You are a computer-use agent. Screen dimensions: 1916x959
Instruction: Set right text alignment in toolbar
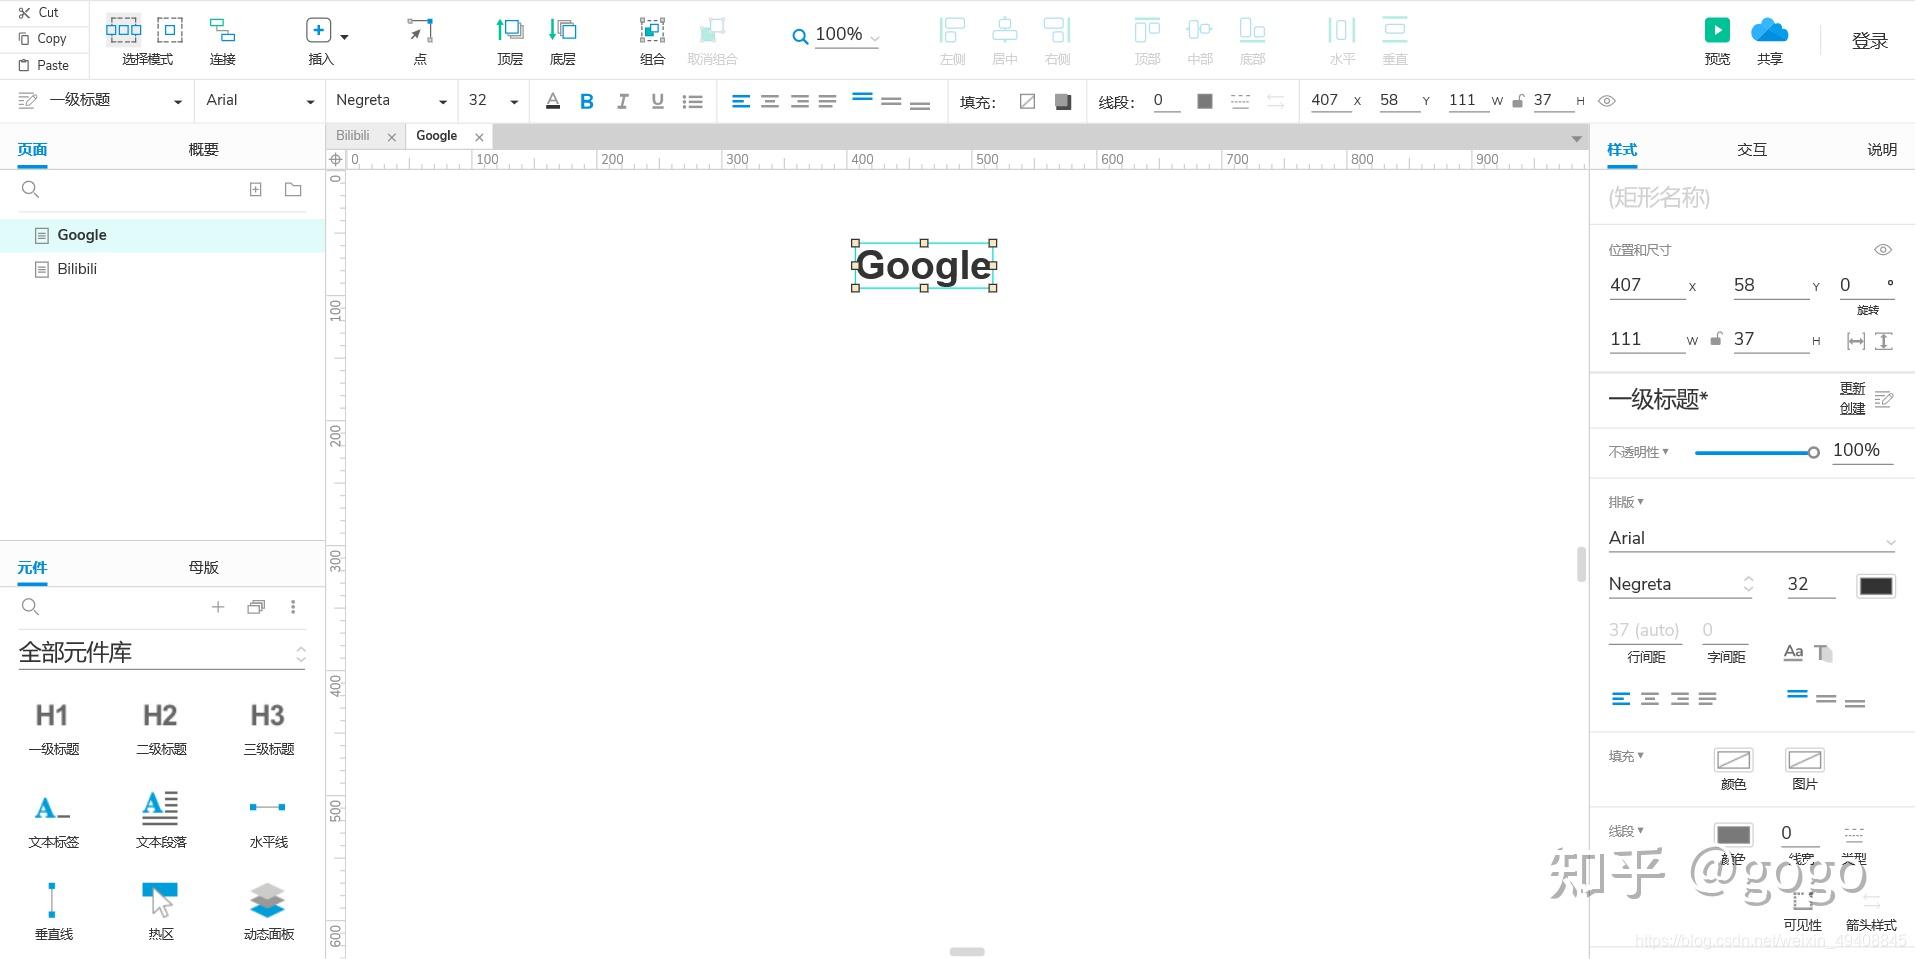tap(799, 101)
